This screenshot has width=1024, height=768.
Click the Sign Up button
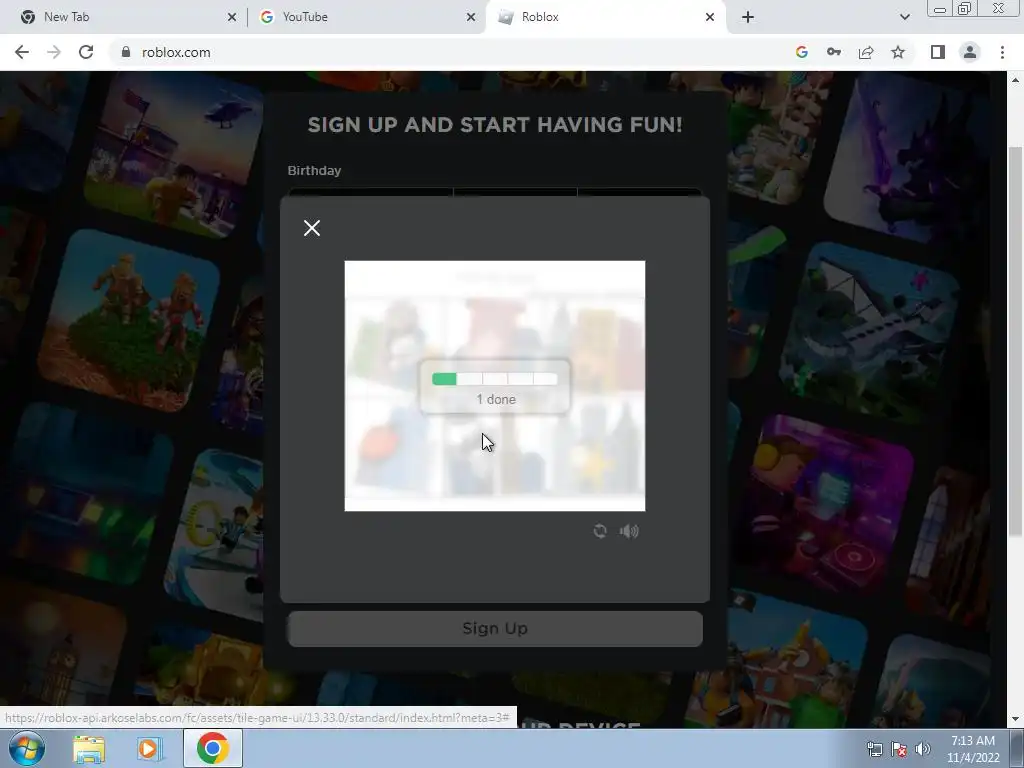tap(495, 628)
